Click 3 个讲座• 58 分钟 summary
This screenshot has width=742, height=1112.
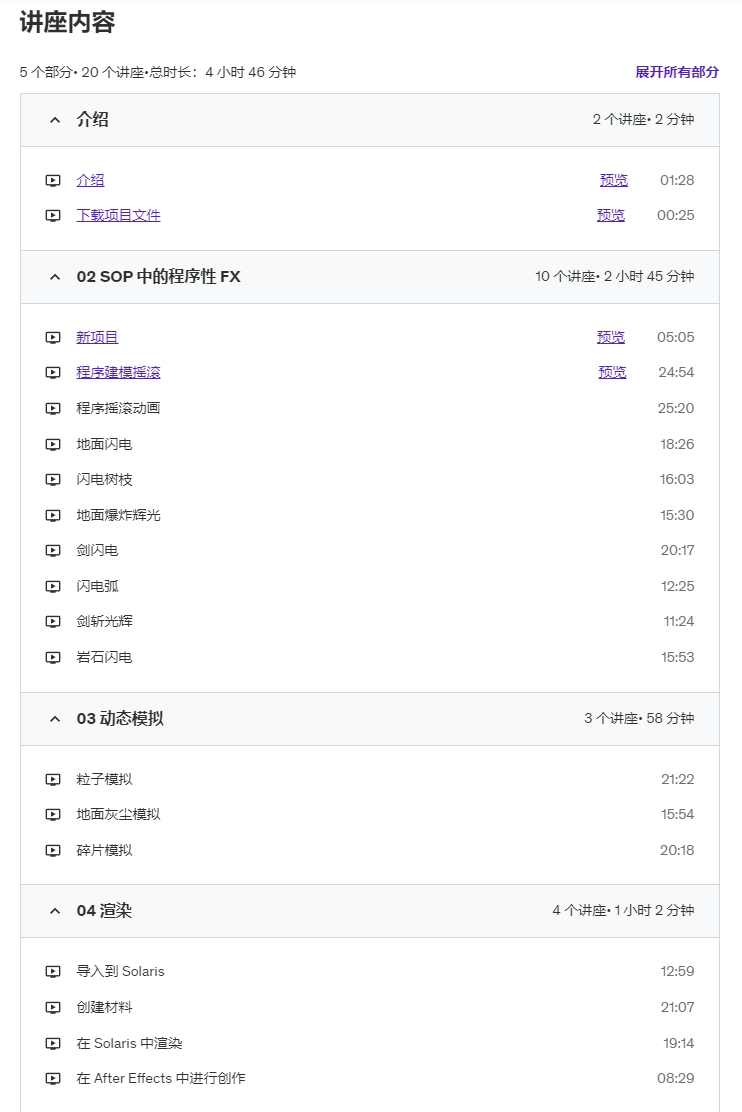tap(639, 718)
